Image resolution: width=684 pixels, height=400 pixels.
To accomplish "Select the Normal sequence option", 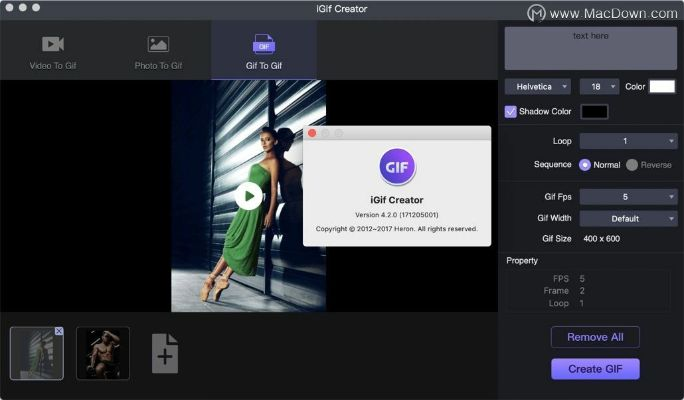I will (585, 165).
